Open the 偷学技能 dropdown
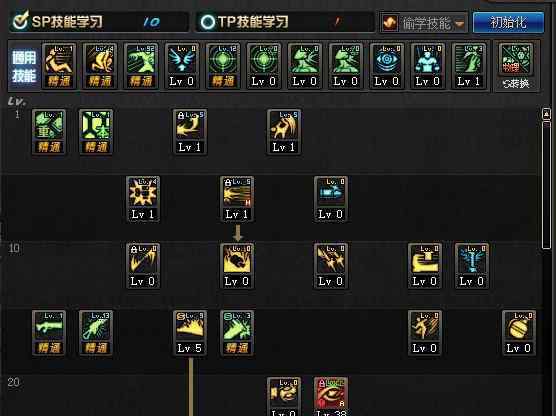Screen dimensions: 556x416 pyautogui.click(x=424, y=23)
